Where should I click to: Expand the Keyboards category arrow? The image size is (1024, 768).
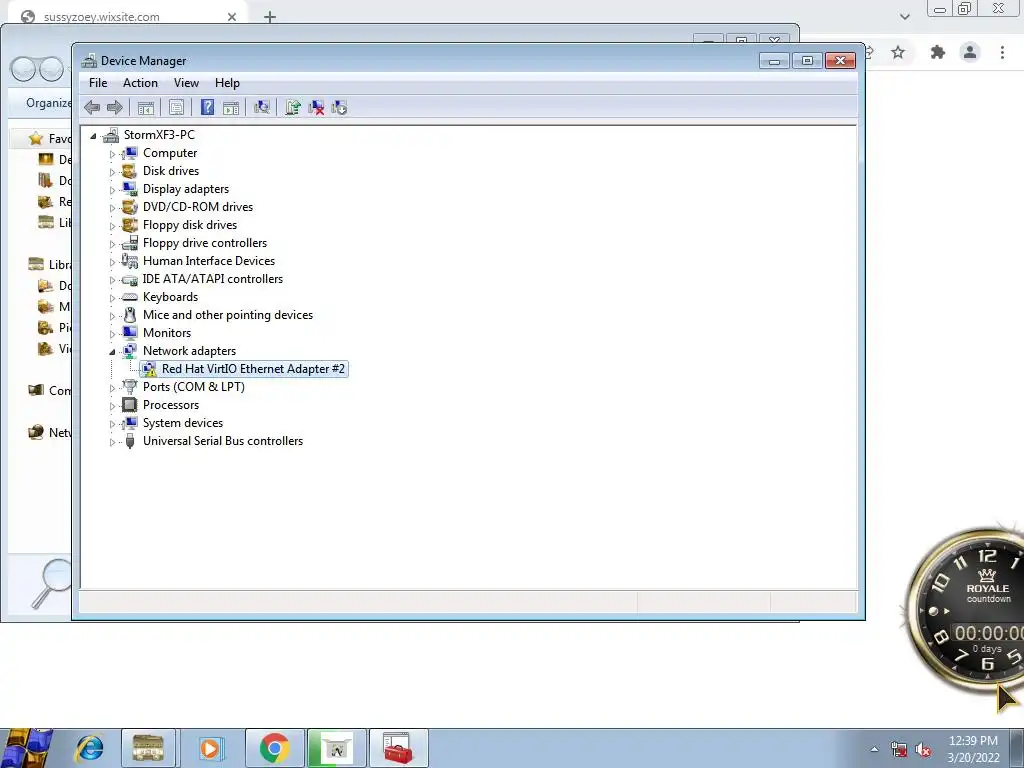(x=112, y=298)
